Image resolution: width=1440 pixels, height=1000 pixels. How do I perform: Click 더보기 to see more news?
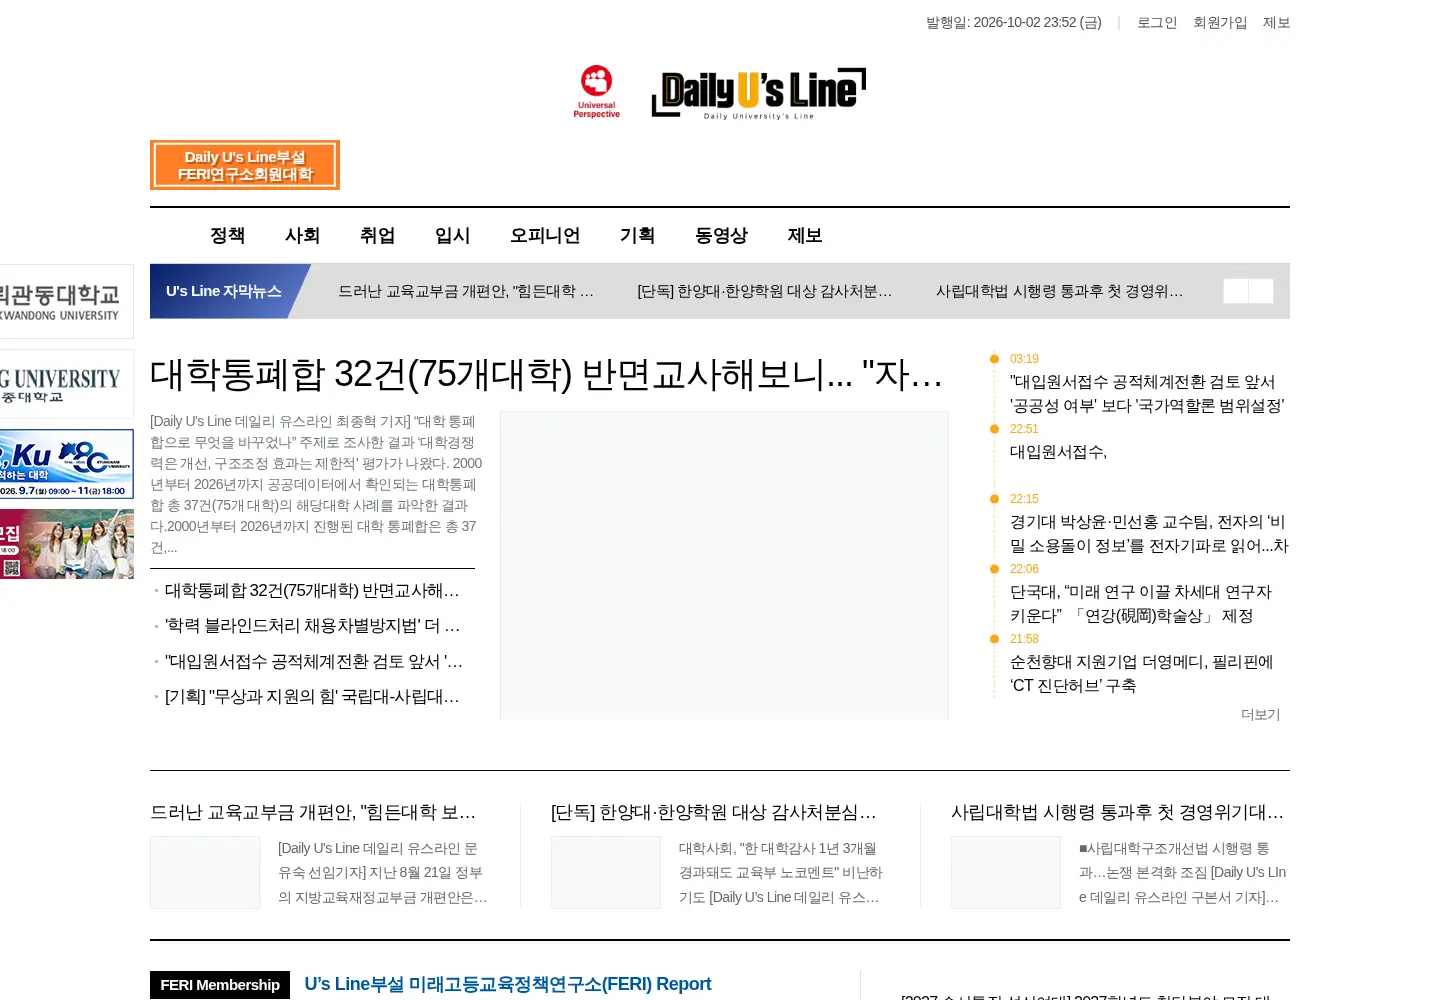[x=1260, y=715]
